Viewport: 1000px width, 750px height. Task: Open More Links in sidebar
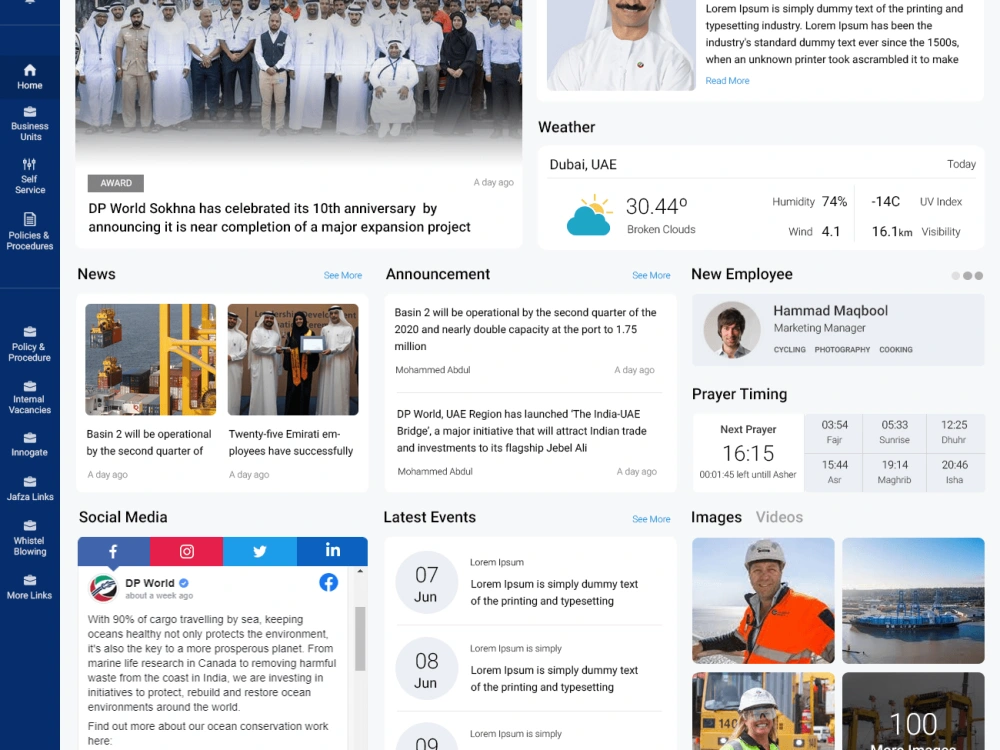[x=29, y=587]
